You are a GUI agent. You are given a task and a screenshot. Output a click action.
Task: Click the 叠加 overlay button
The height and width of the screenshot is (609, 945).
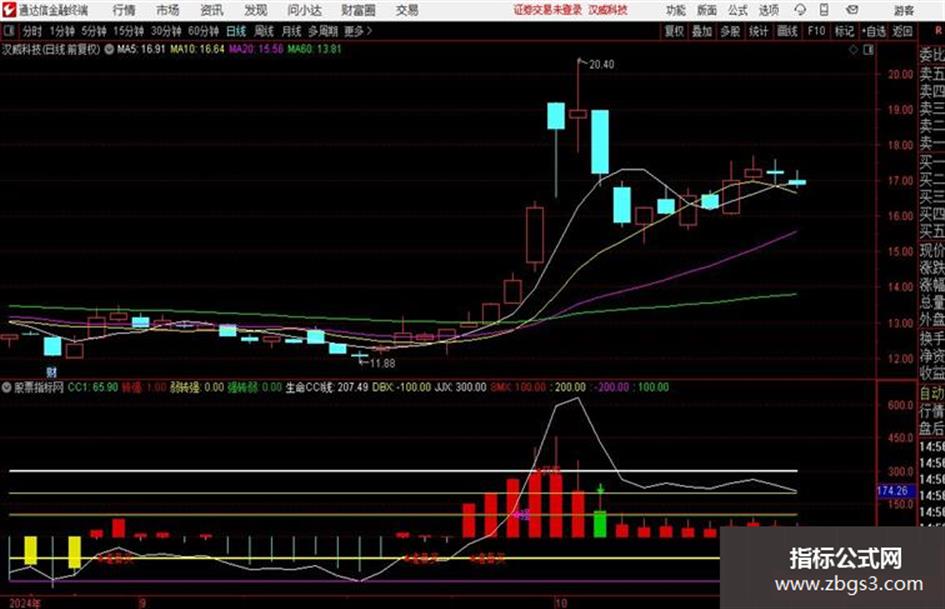pos(702,31)
